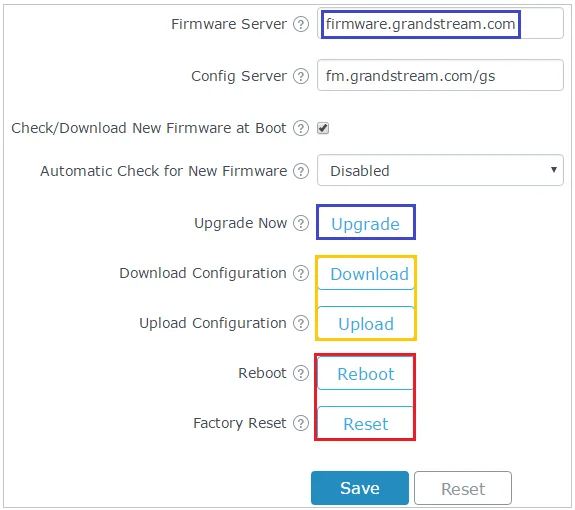Show help for Automatic Check for New Firmware
The height and width of the screenshot is (510, 575).
coord(301,171)
